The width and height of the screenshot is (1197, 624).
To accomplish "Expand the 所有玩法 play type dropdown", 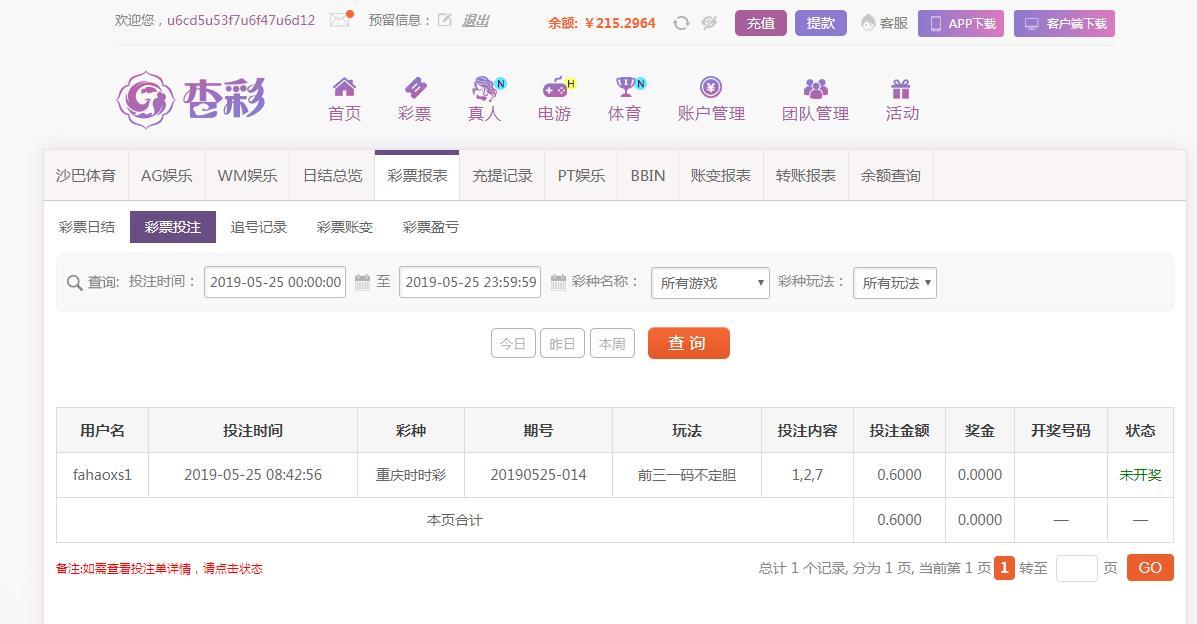I will tap(895, 283).
